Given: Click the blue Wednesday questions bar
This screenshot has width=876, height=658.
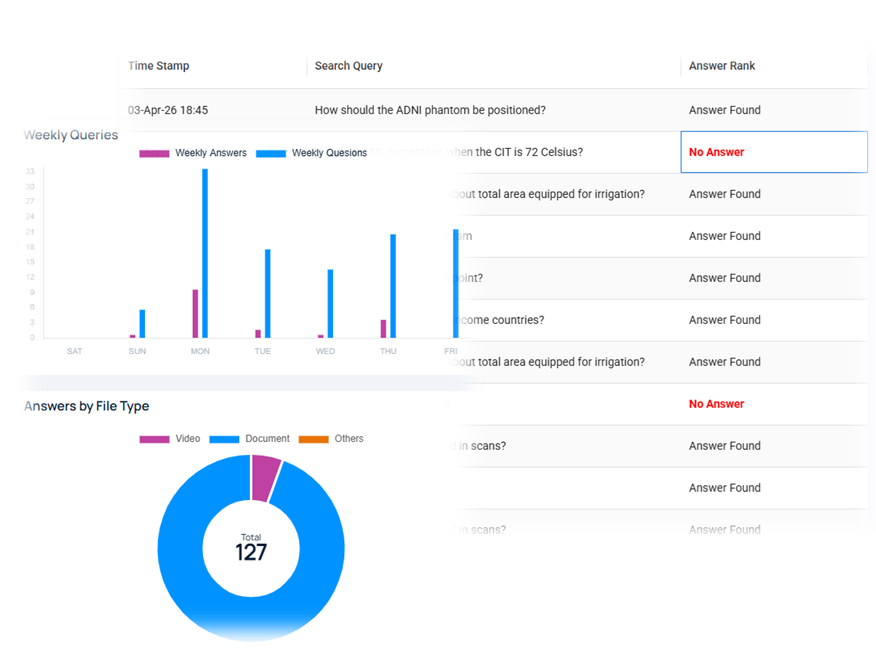Looking at the screenshot, I should coord(330,303).
